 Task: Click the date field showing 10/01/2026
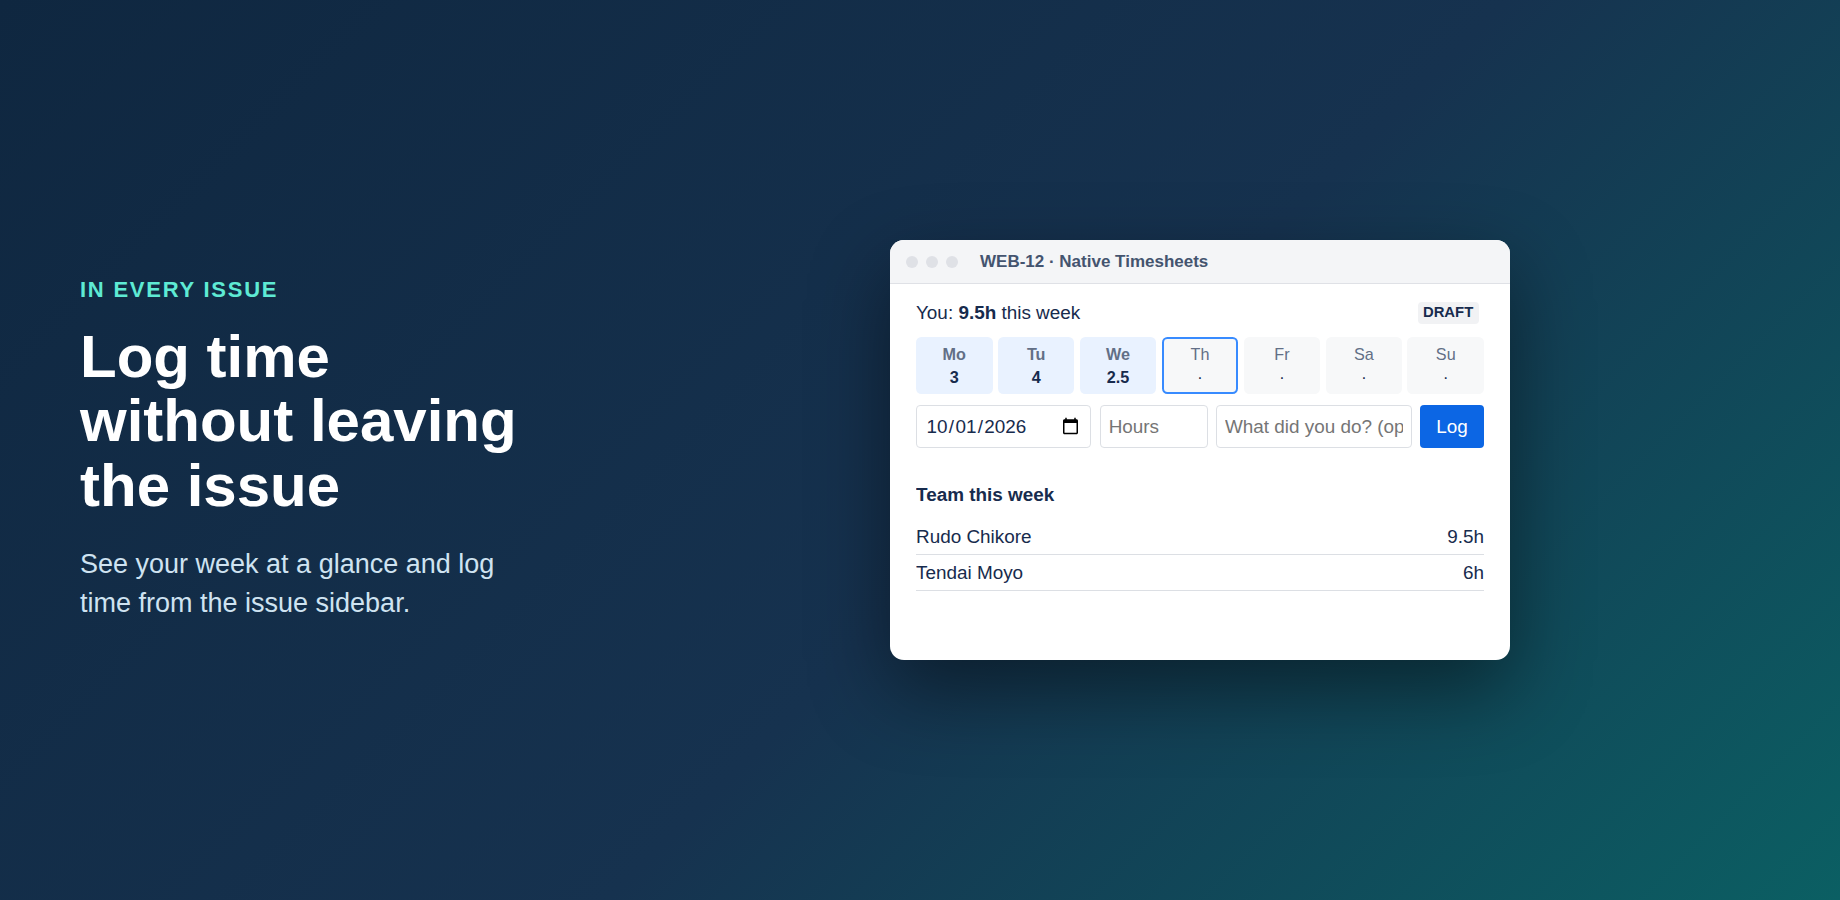pos(1003,427)
